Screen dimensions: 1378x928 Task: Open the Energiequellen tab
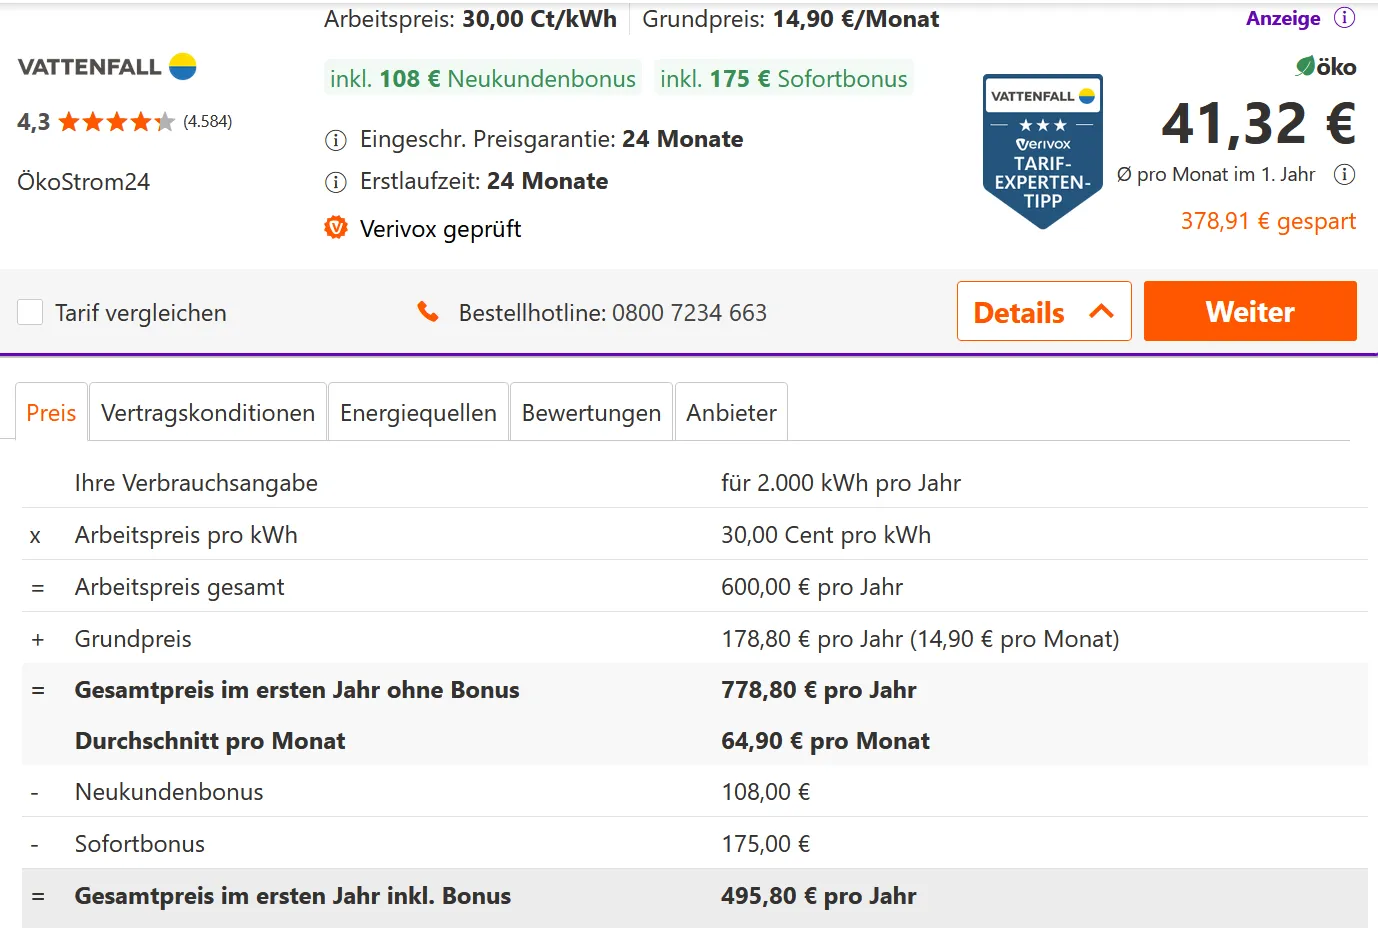418,413
